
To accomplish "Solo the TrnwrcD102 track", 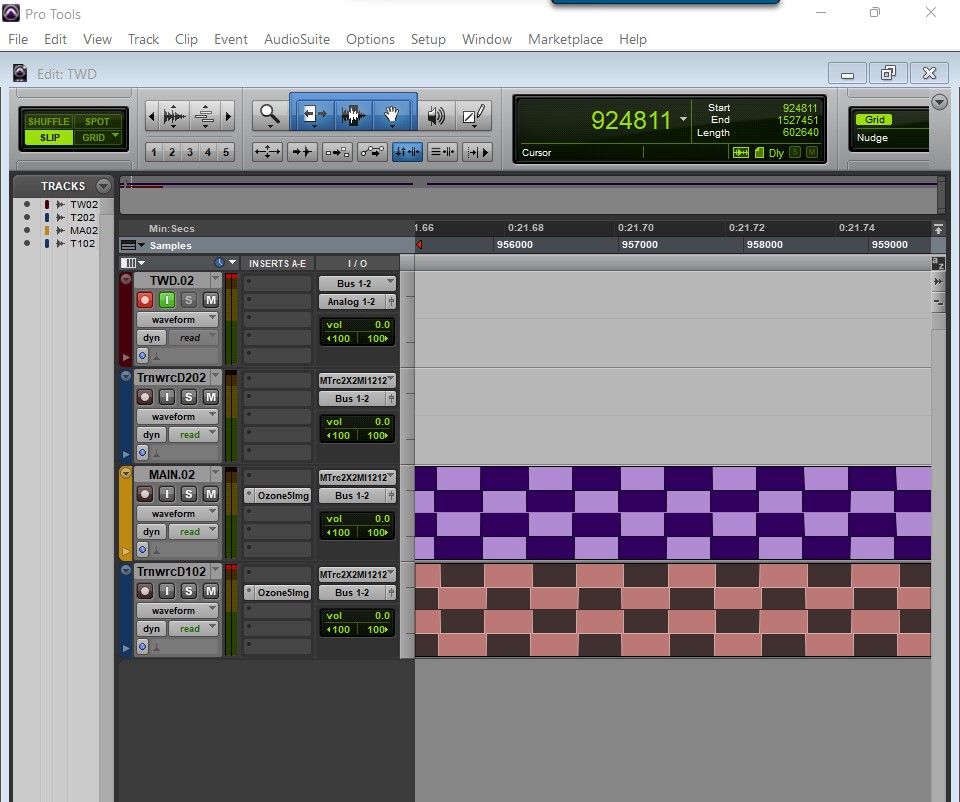I will pyautogui.click(x=188, y=591).
